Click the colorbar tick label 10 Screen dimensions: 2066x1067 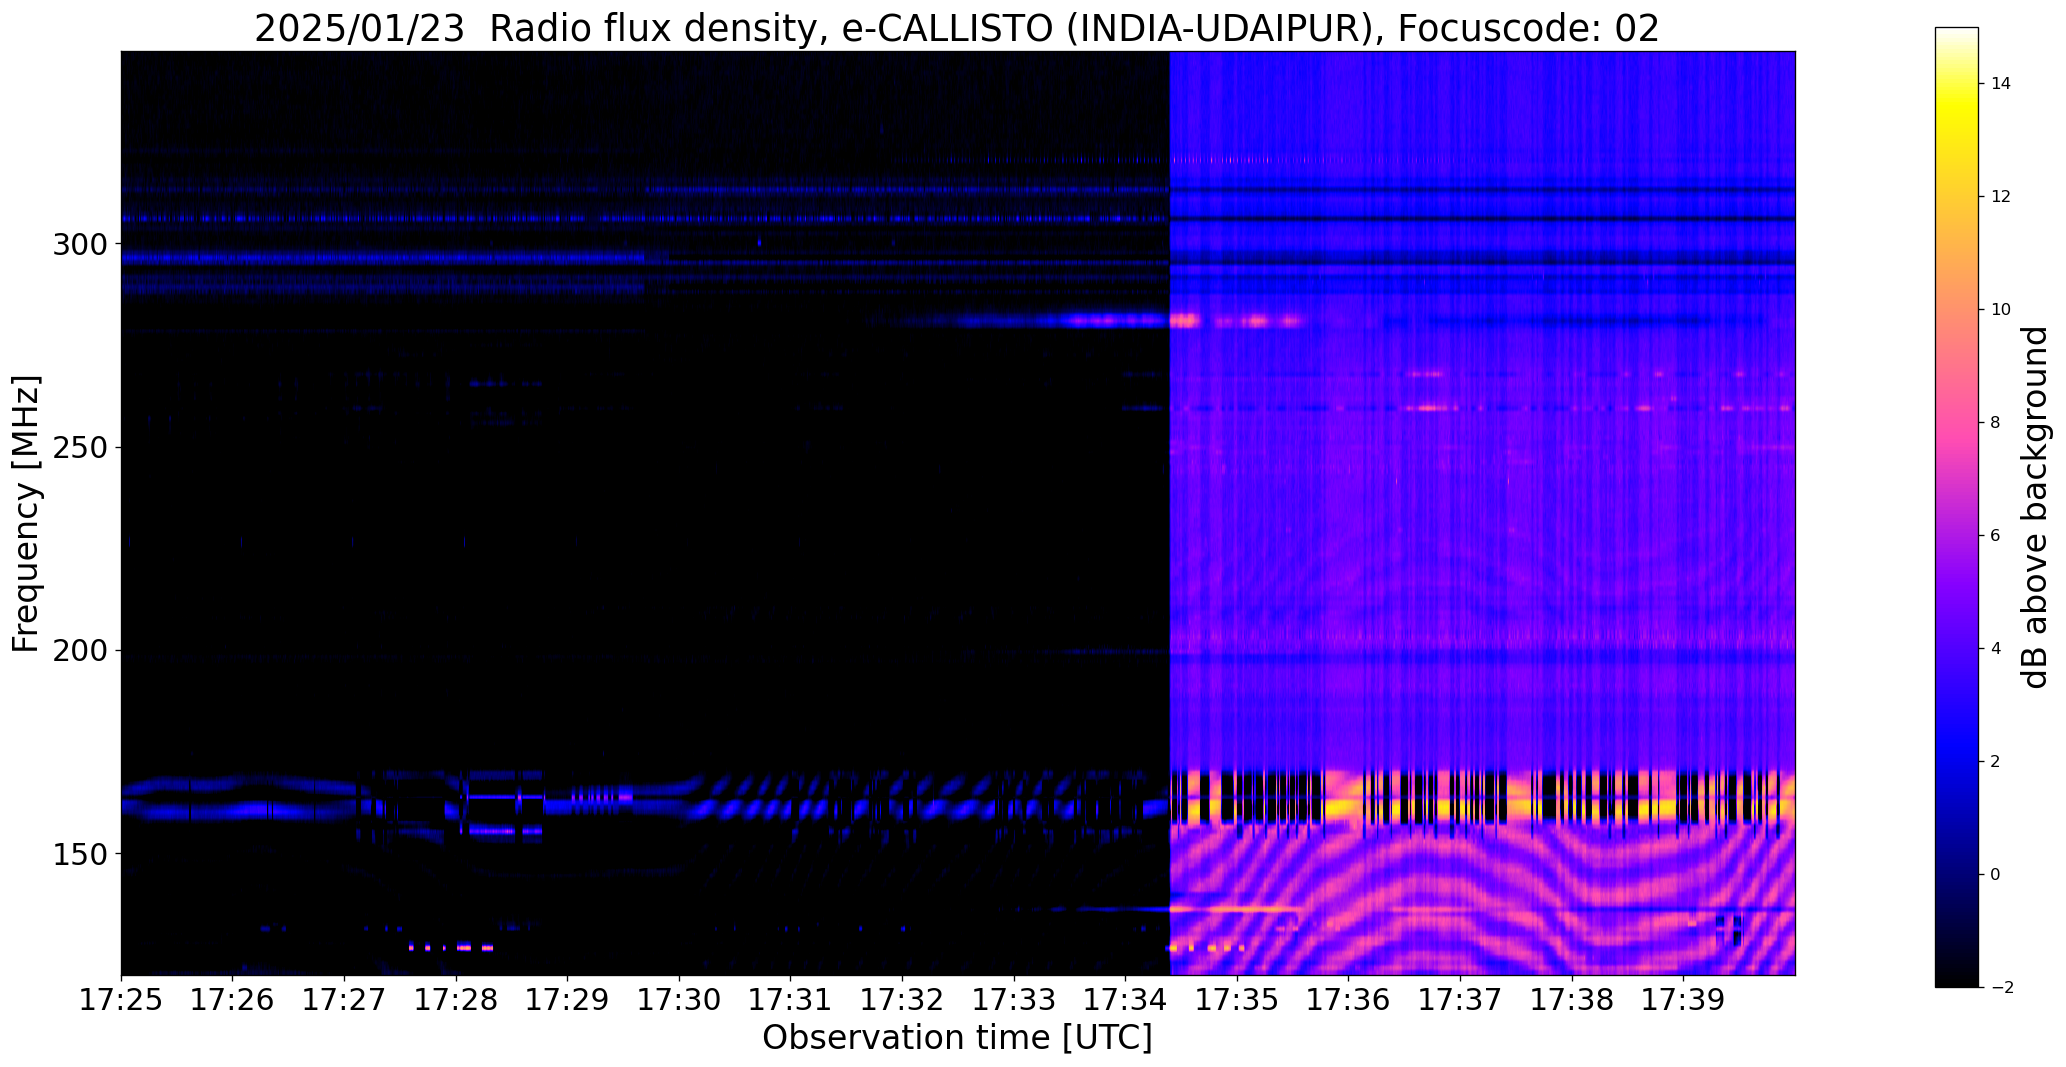pyautogui.click(x=2001, y=310)
